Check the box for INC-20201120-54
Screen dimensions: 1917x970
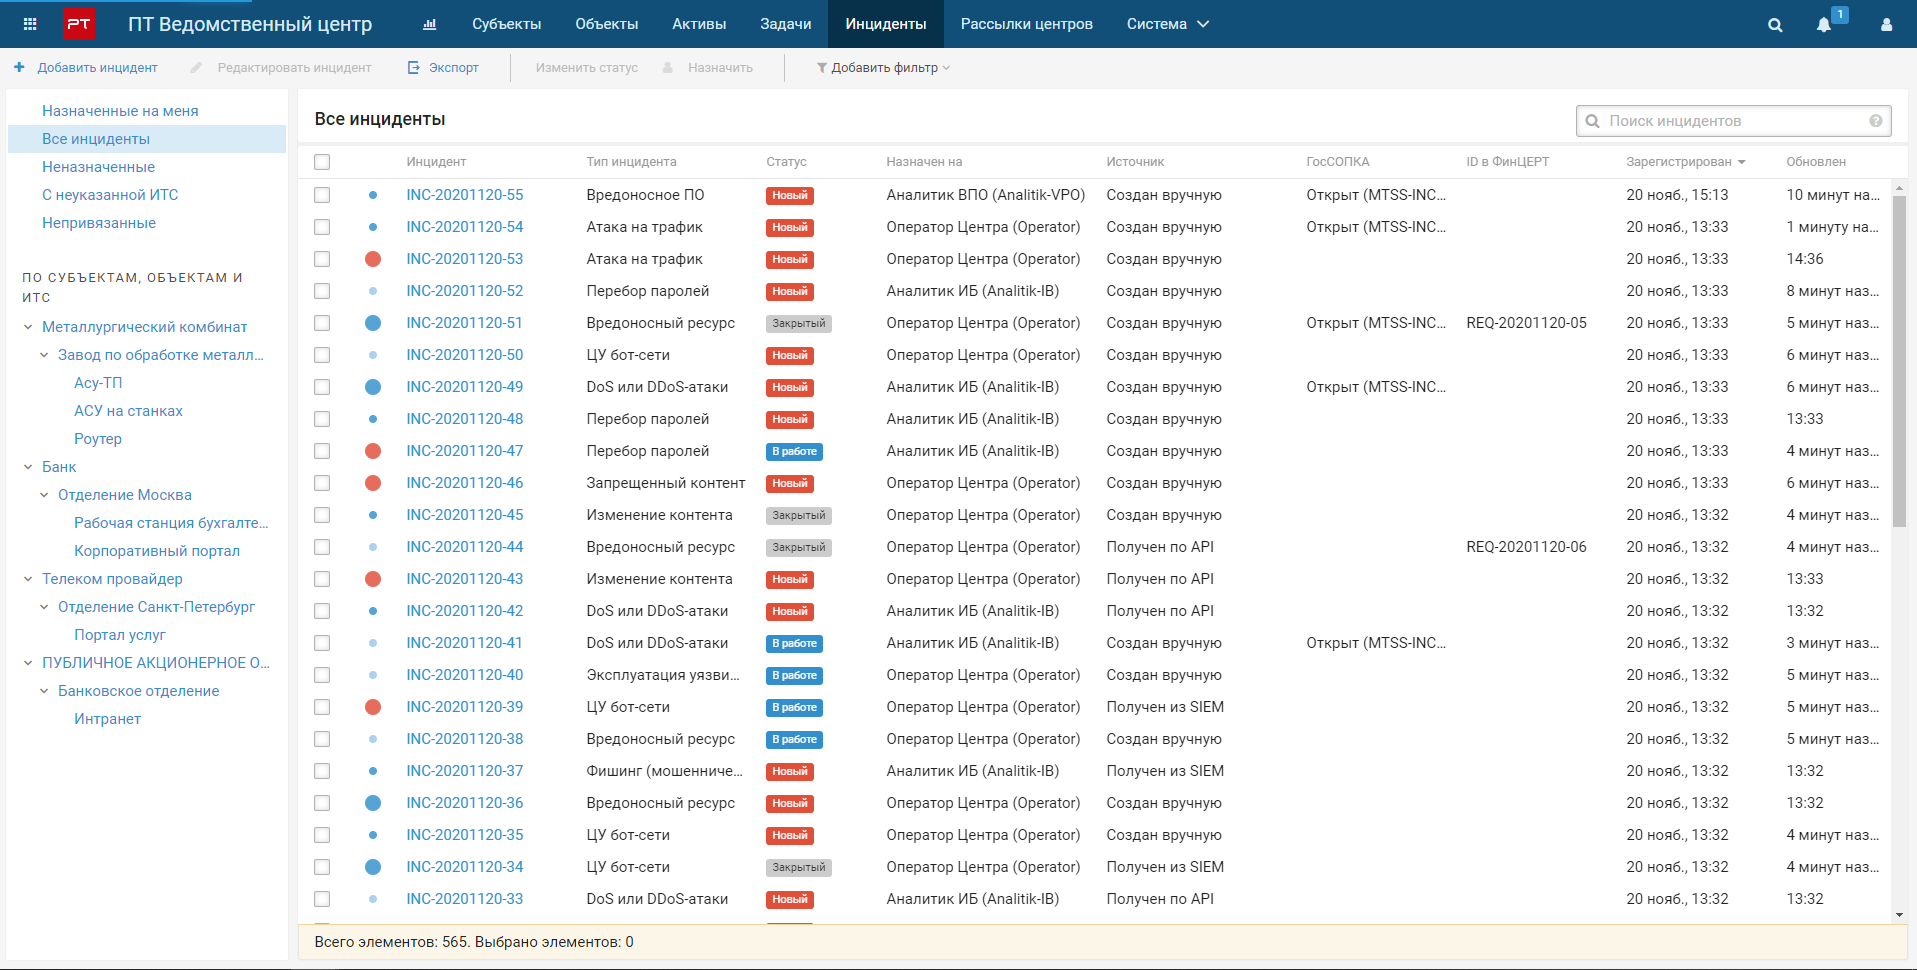[x=322, y=227]
